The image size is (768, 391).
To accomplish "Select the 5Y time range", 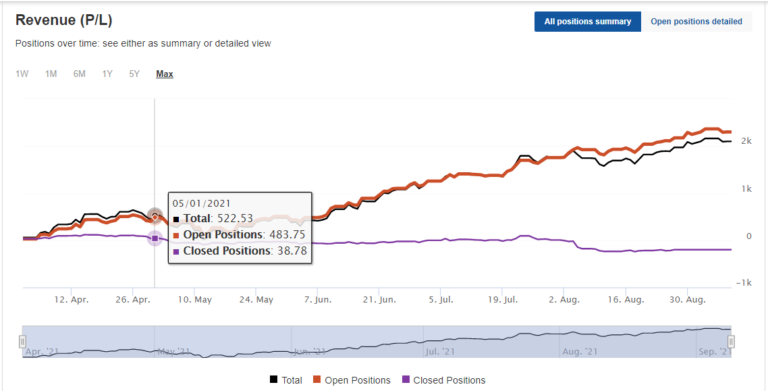I will click(x=134, y=74).
